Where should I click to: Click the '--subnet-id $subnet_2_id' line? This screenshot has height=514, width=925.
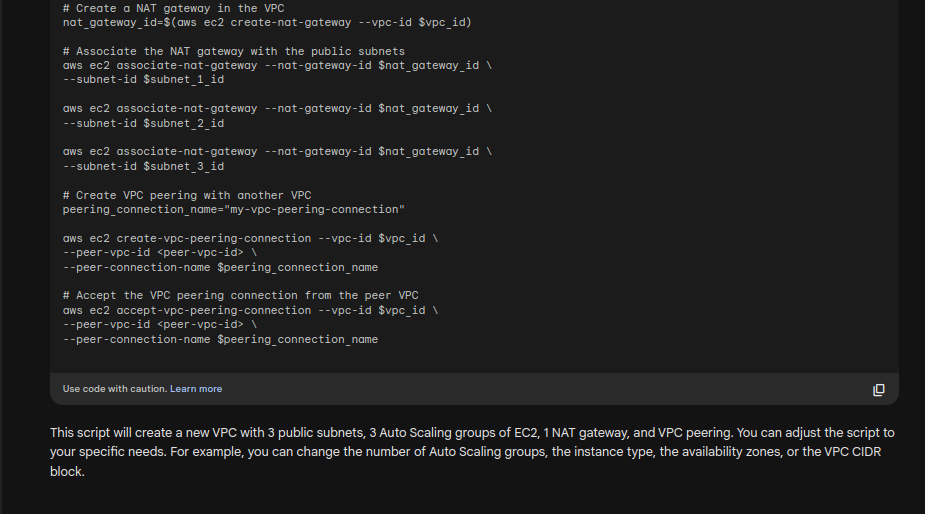[143, 123]
